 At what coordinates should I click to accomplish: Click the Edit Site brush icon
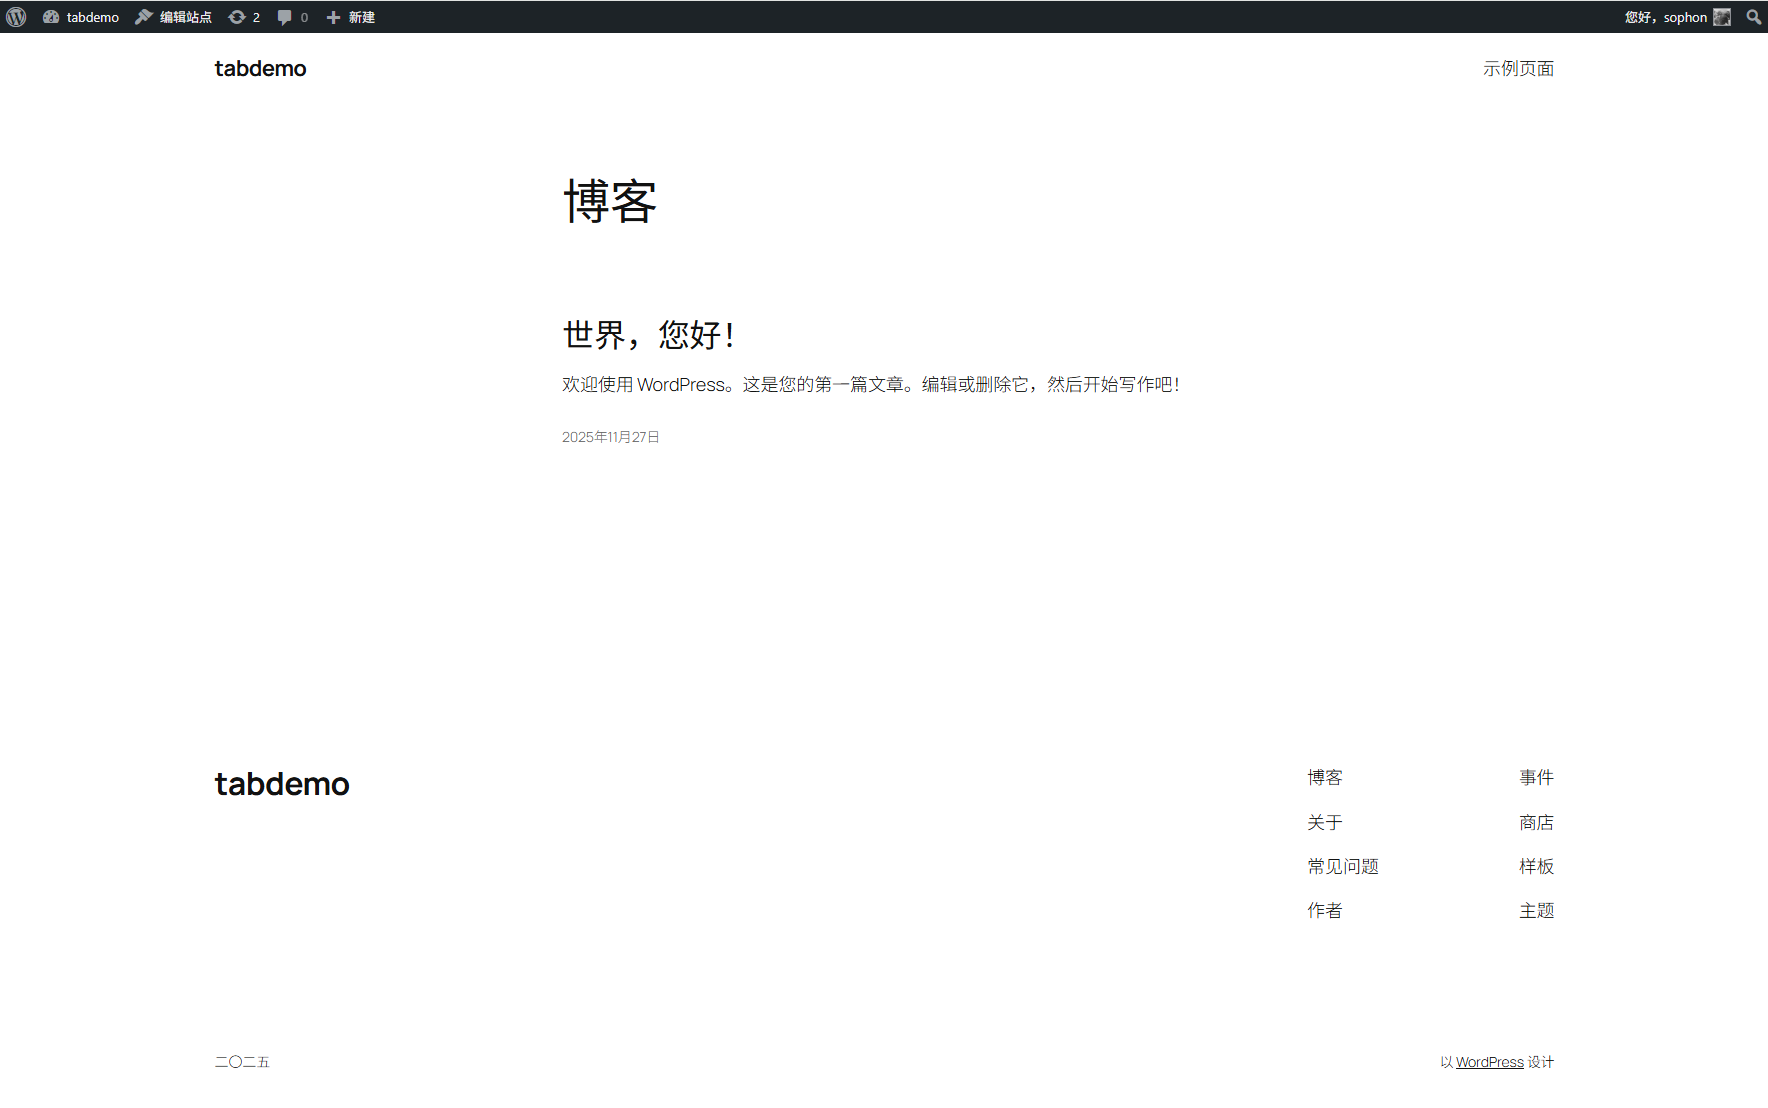(x=144, y=17)
